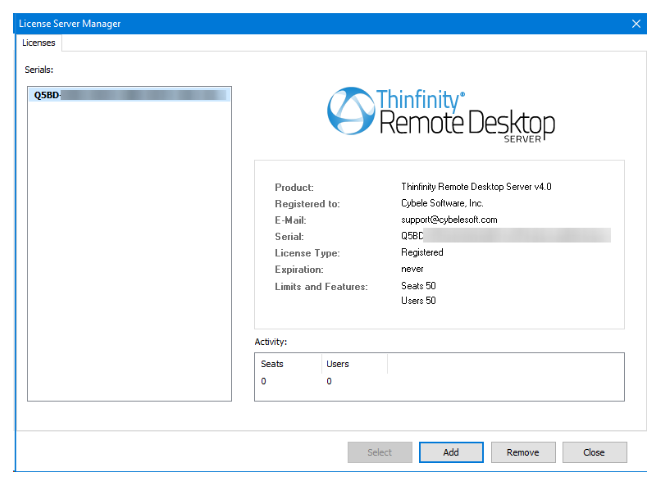Click the 'Serials:' label
Viewport: 663px width, 482px height.
[x=39, y=70]
